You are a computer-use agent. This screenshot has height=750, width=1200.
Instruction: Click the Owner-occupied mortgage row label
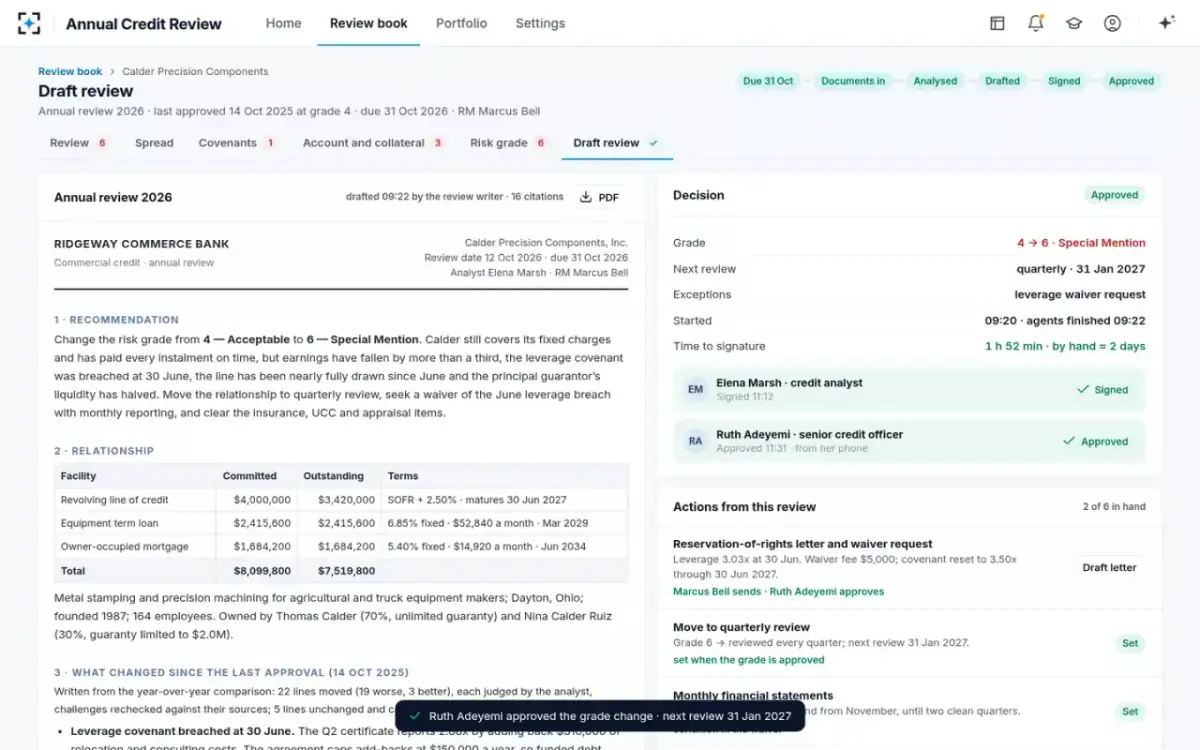coord(124,547)
